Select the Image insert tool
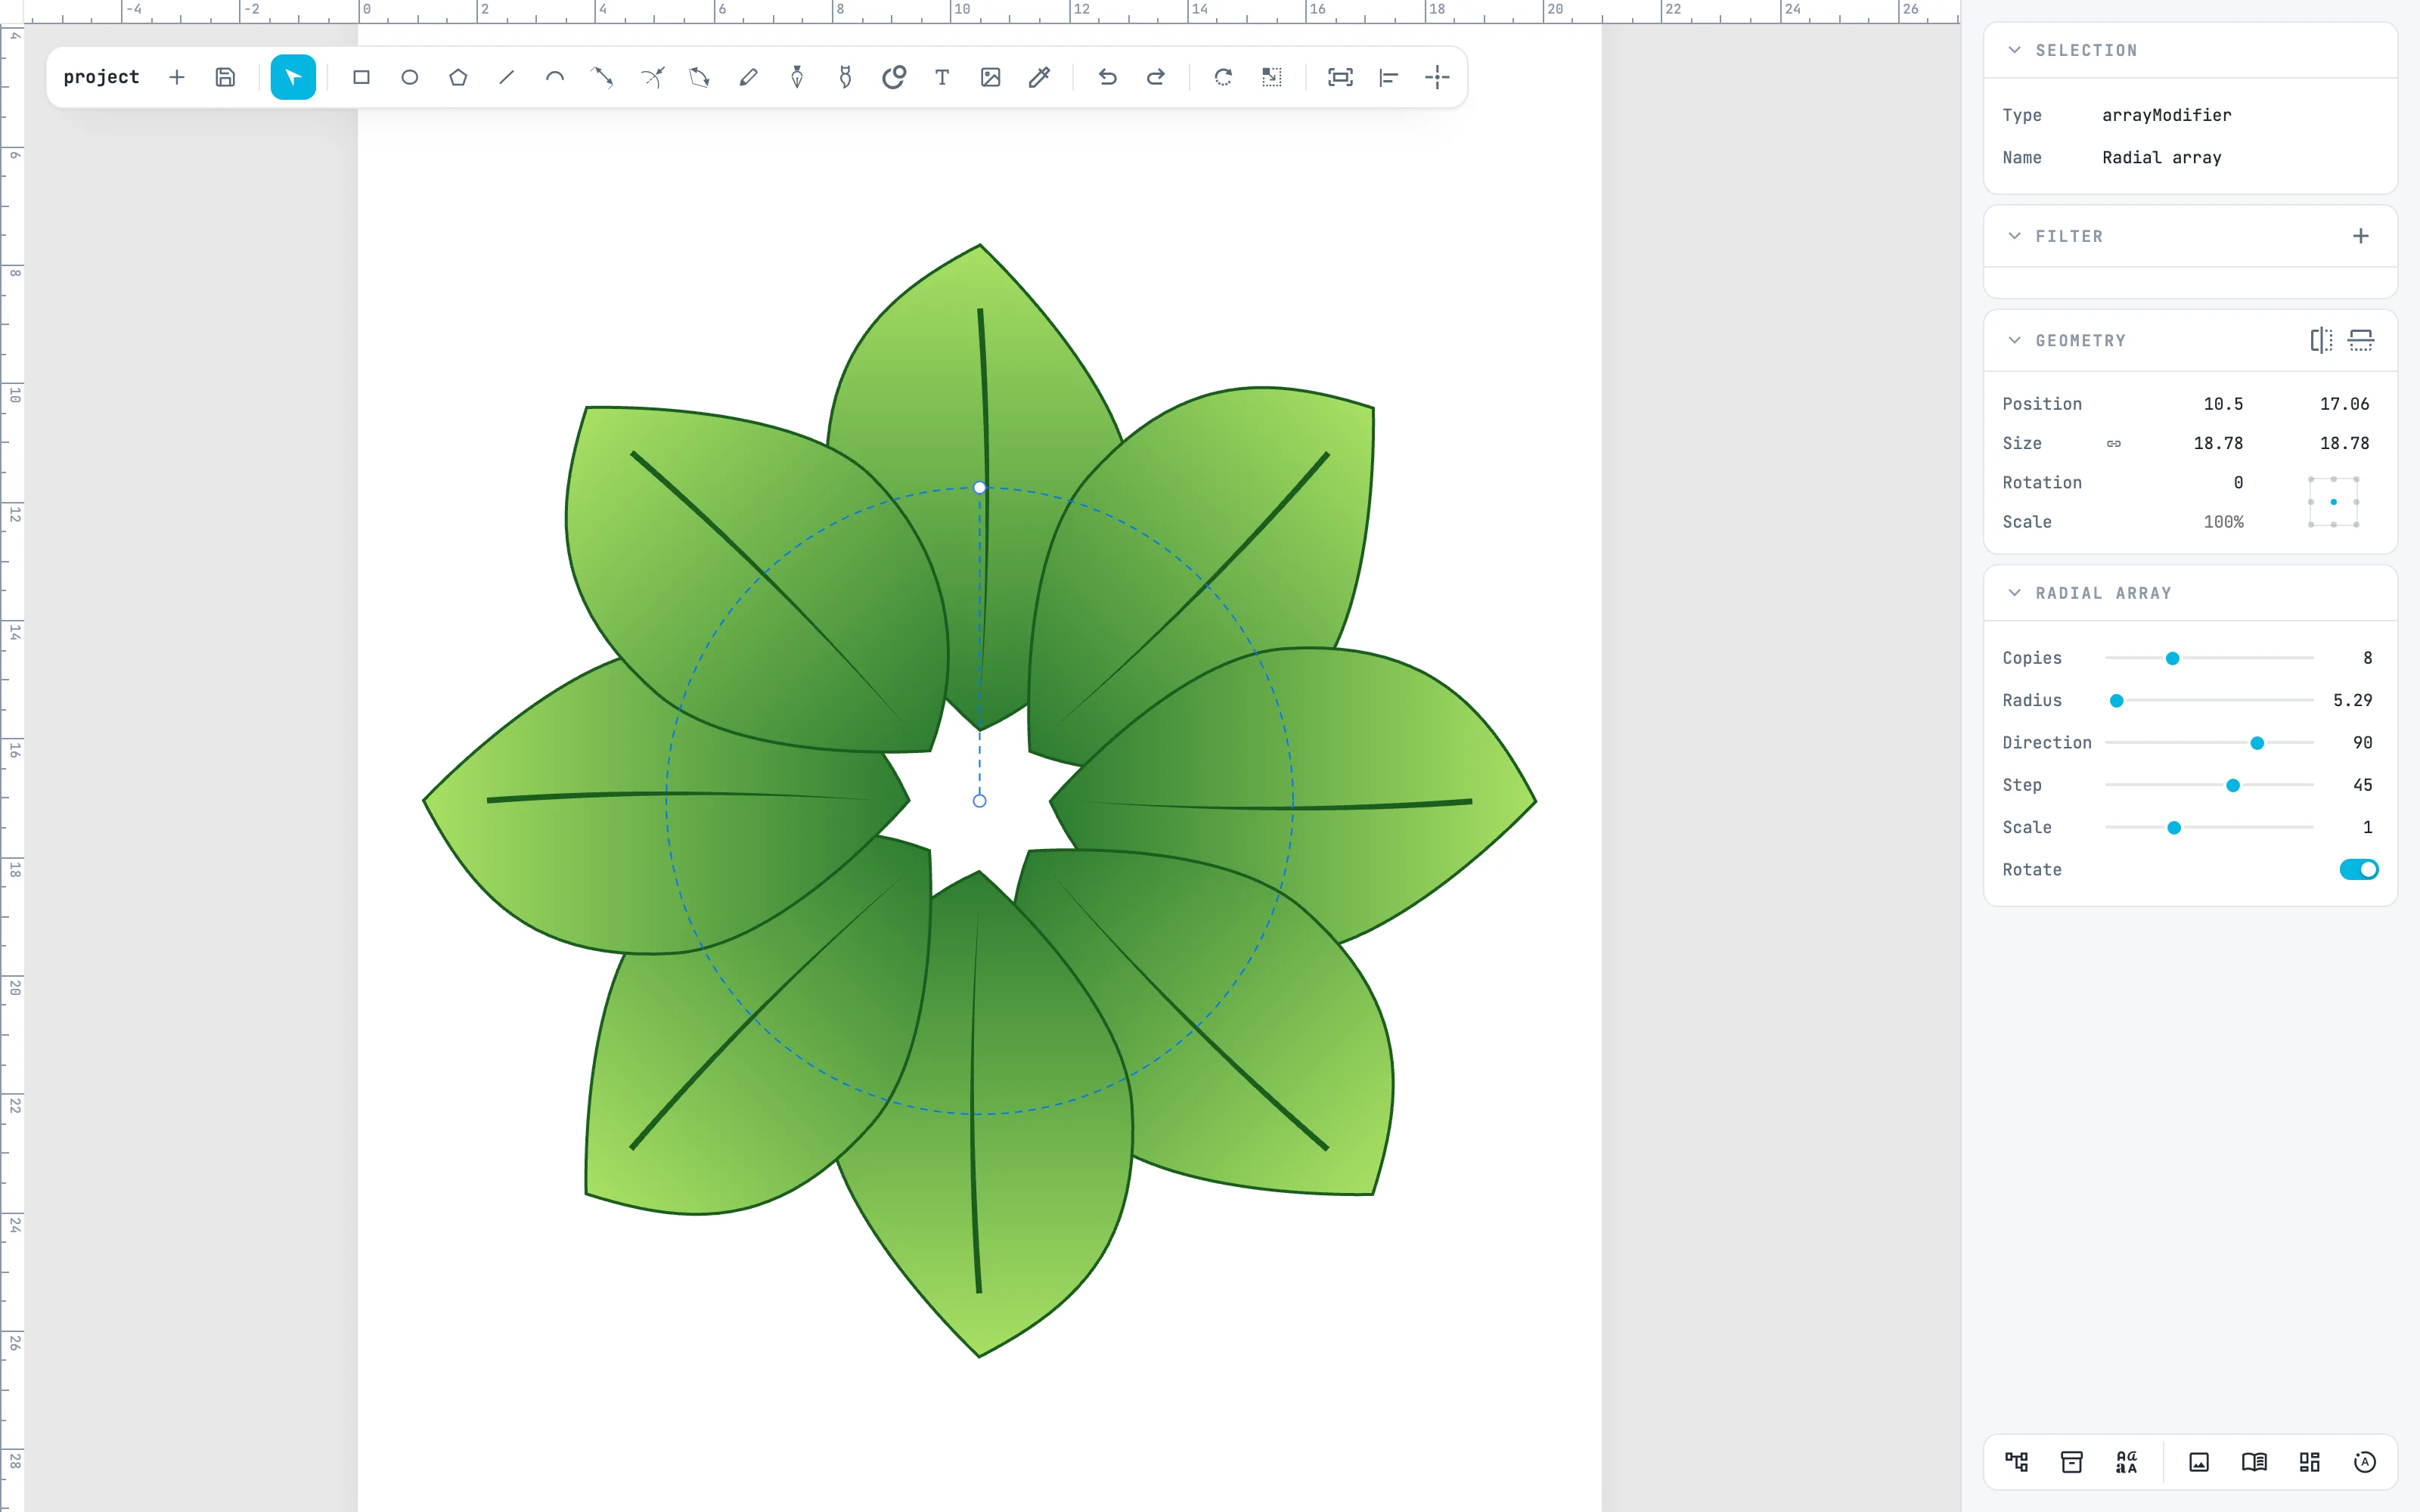Image resolution: width=2420 pixels, height=1512 pixels. [990, 77]
